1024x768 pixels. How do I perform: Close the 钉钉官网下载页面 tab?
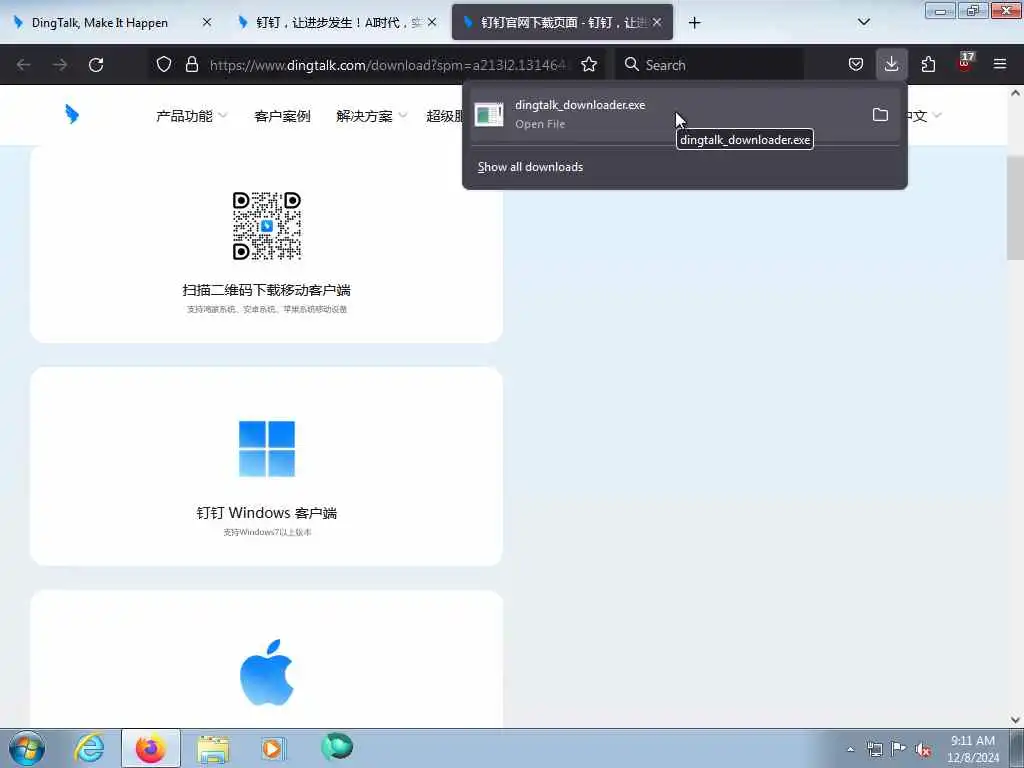657,22
